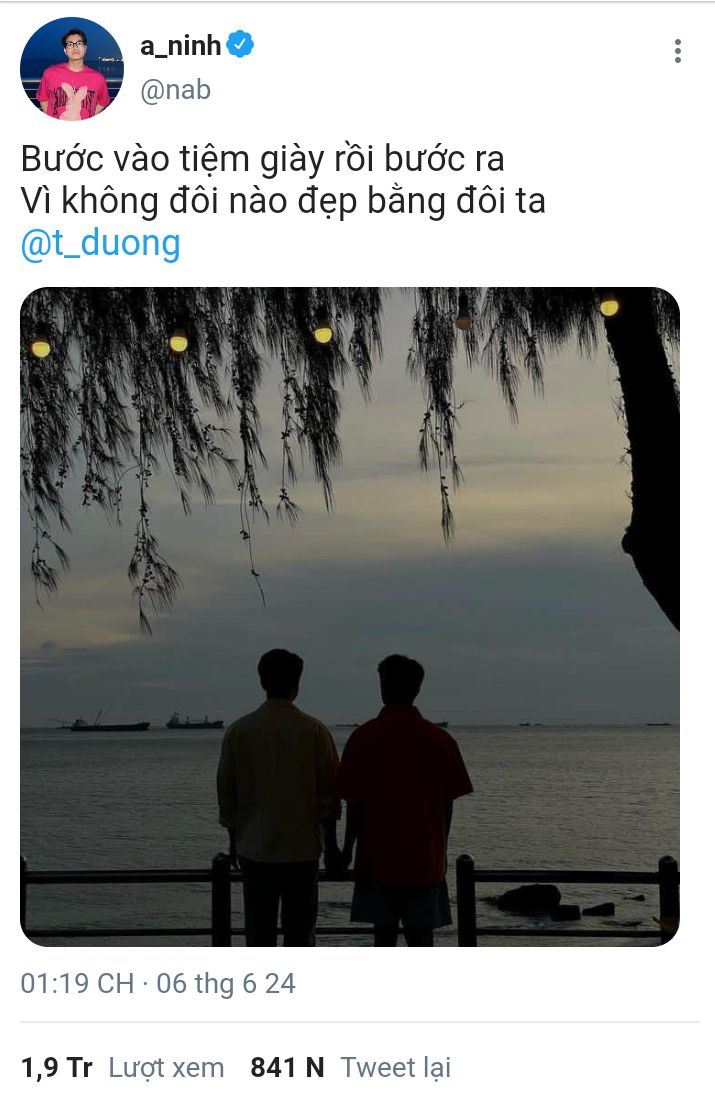Open the a_ninh display name
The width and height of the screenshot is (715, 1105).
180,46
